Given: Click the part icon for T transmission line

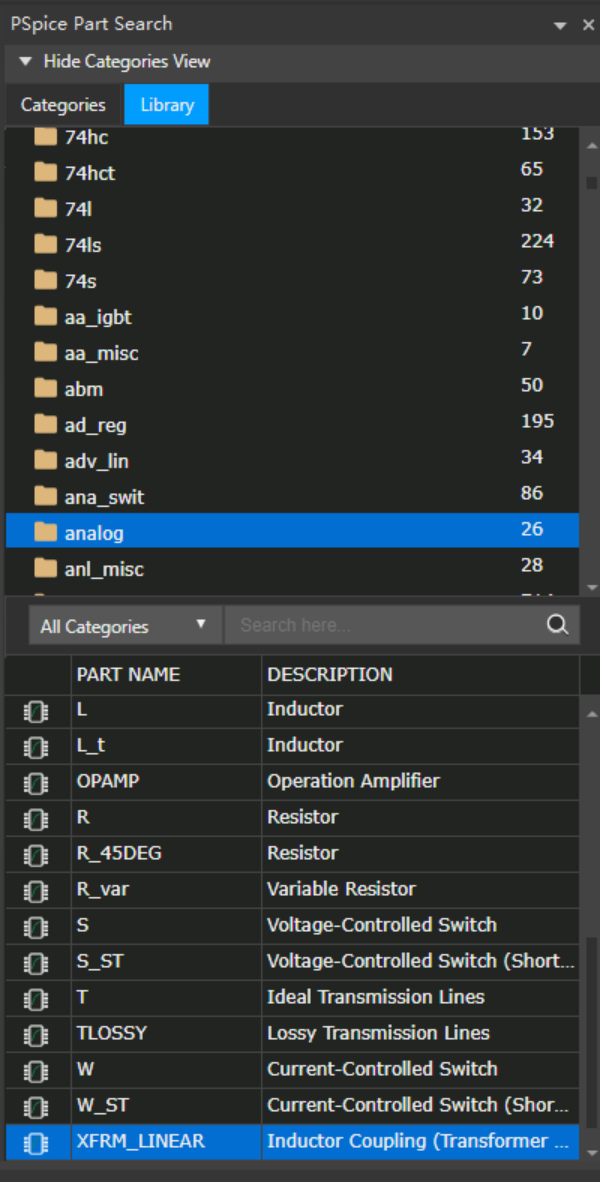Looking at the screenshot, I should [36, 1000].
